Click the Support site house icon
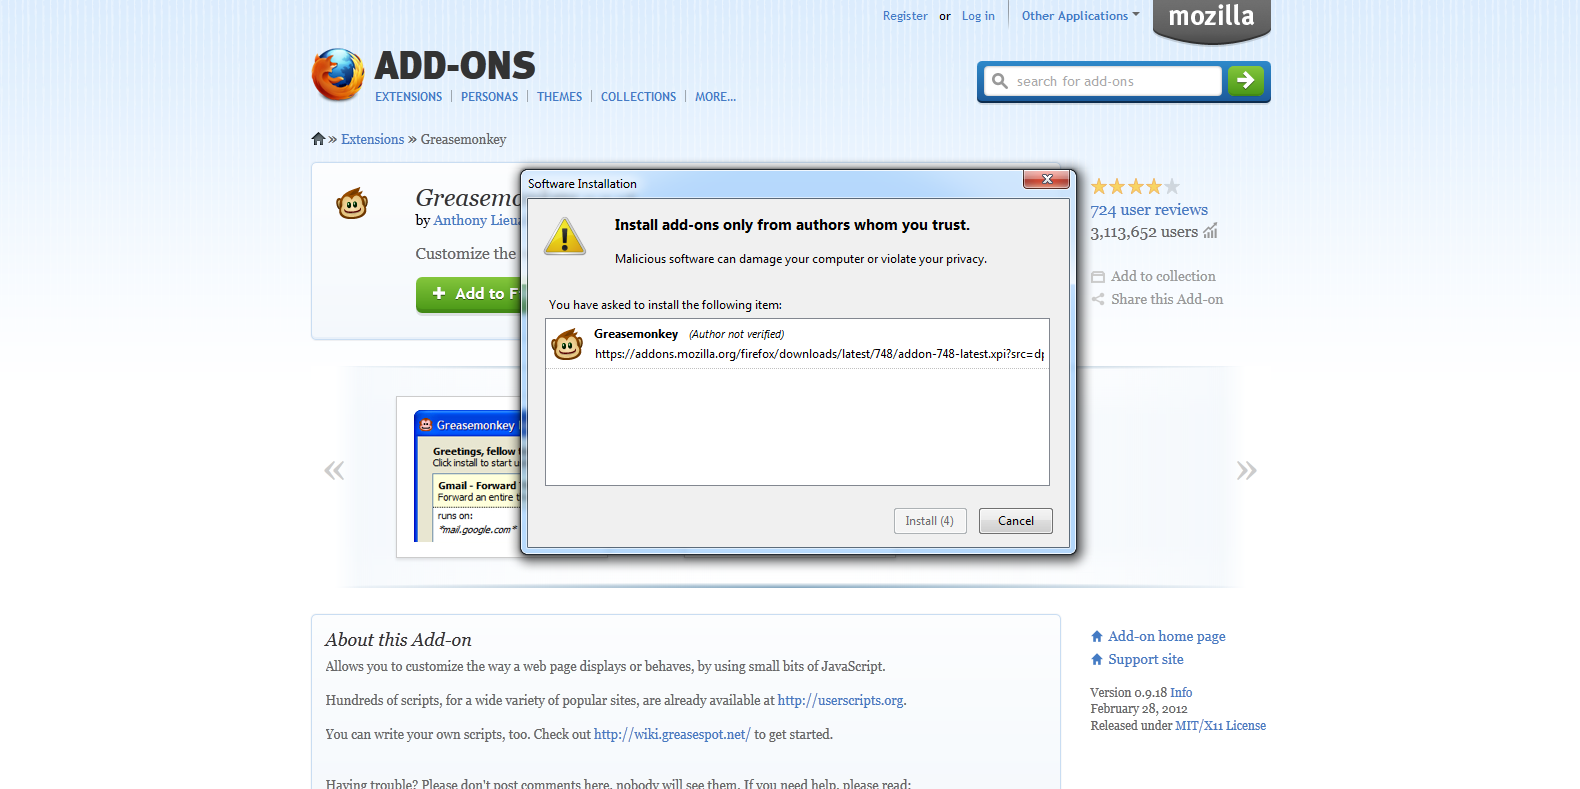Image resolution: width=1580 pixels, height=789 pixels. click(1097, 659)
